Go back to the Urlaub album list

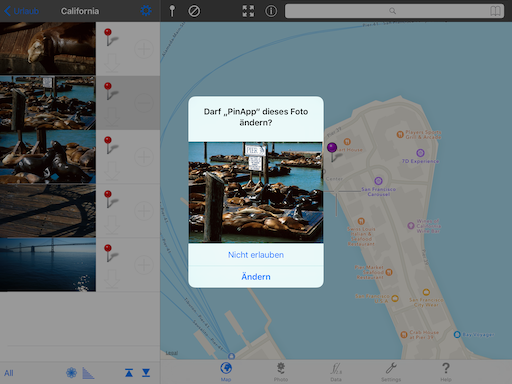coord(22,11)
